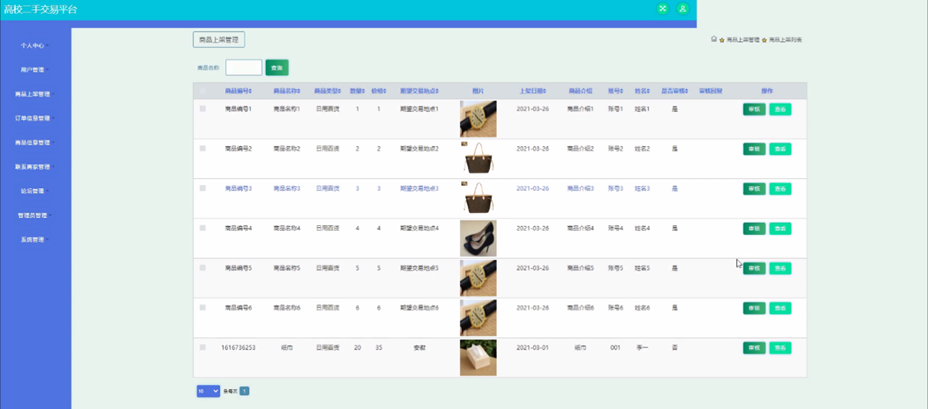Click the 商品上架管理 tab button
Screen dimensions: 928x409
pyautogui.click(x=219, y=40)
